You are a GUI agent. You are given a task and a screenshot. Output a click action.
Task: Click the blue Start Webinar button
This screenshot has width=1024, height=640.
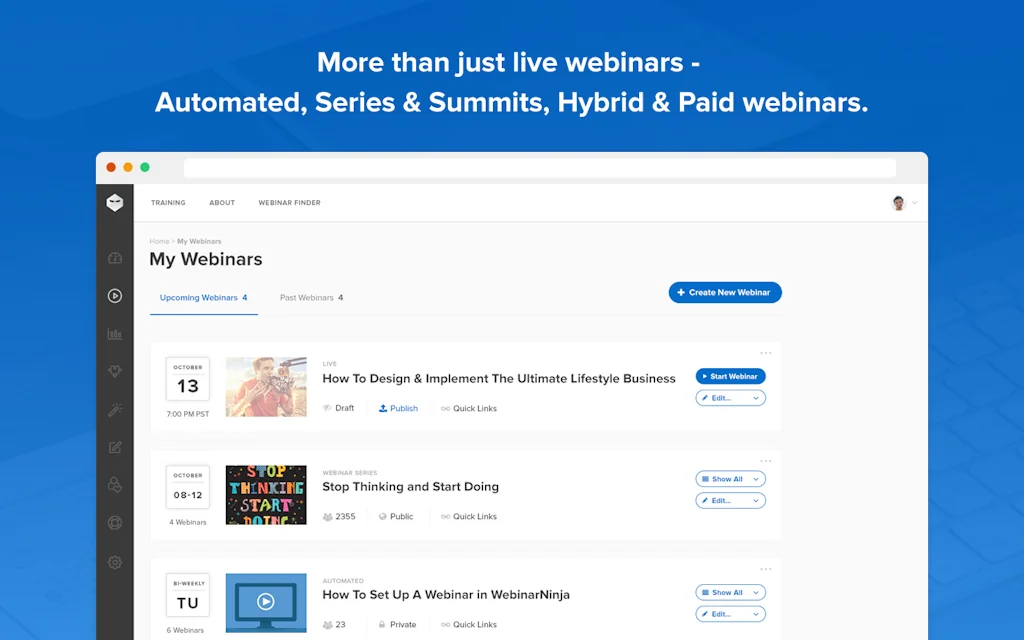[x=730, y=376]
